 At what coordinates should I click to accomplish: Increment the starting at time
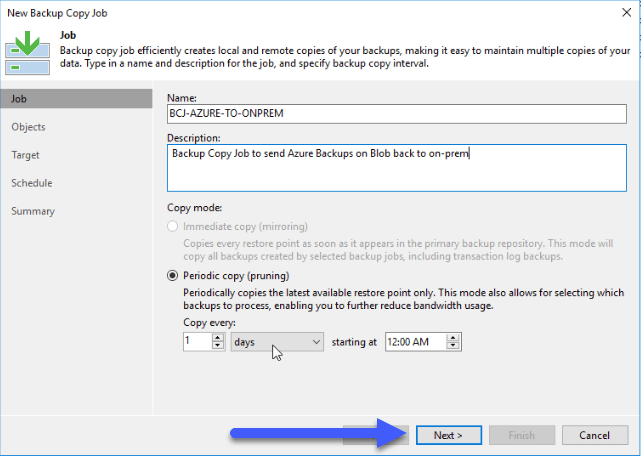tap(453, 337)
